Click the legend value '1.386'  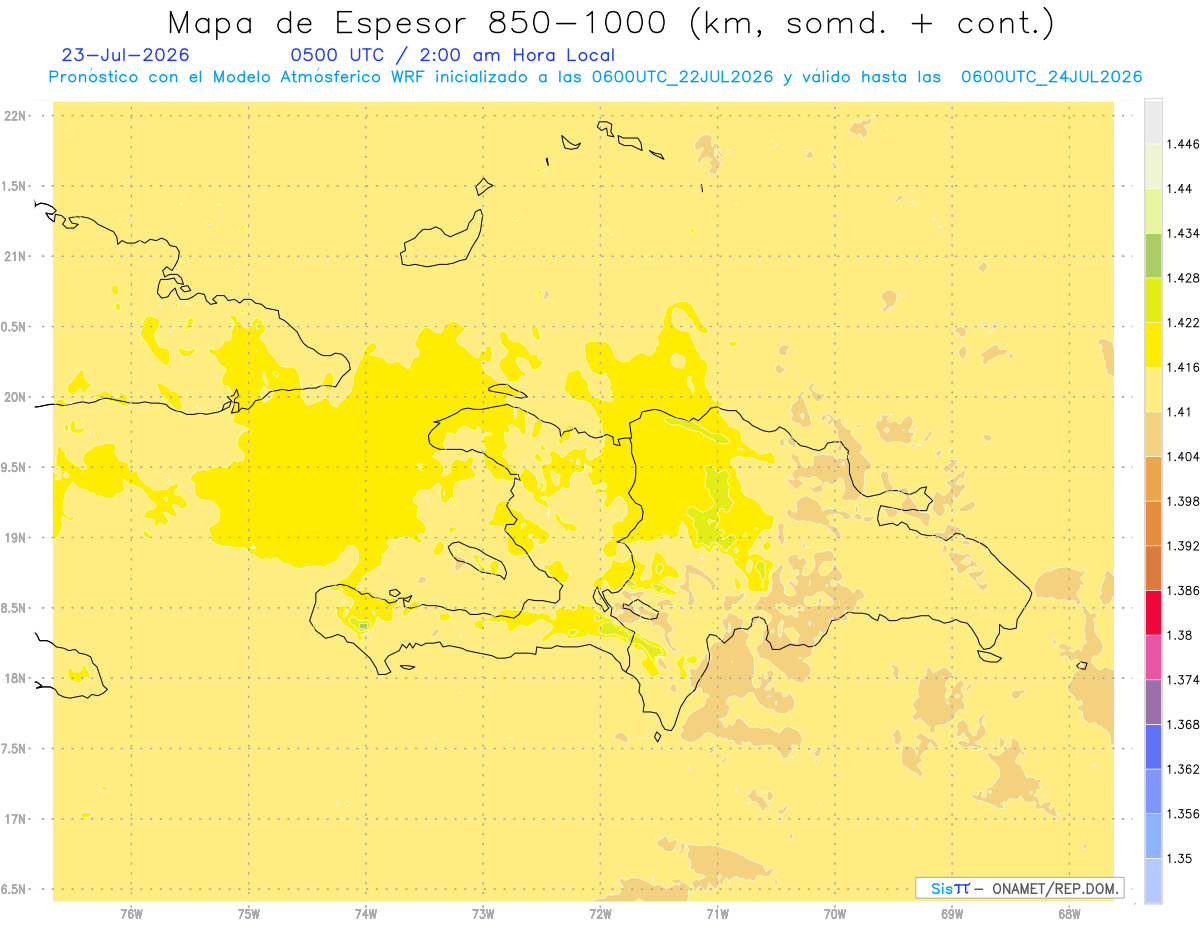pyautogui.click(x=1182, y=591)
